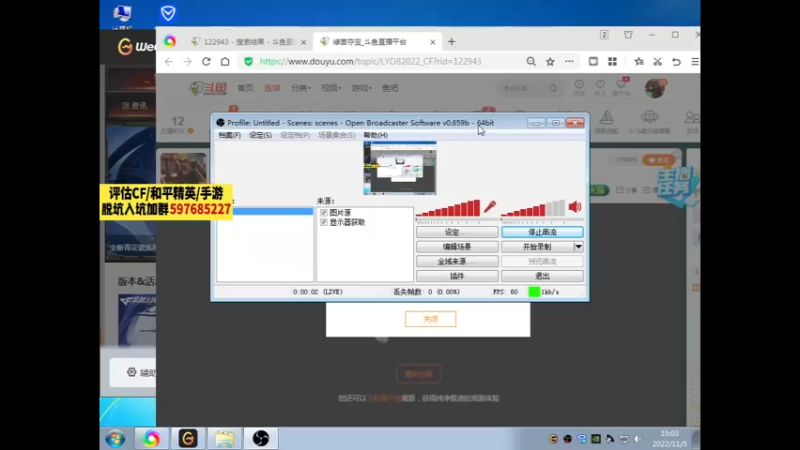Click the green security shield icon
This screenshot has width=800, height=450.
point(248,62)
